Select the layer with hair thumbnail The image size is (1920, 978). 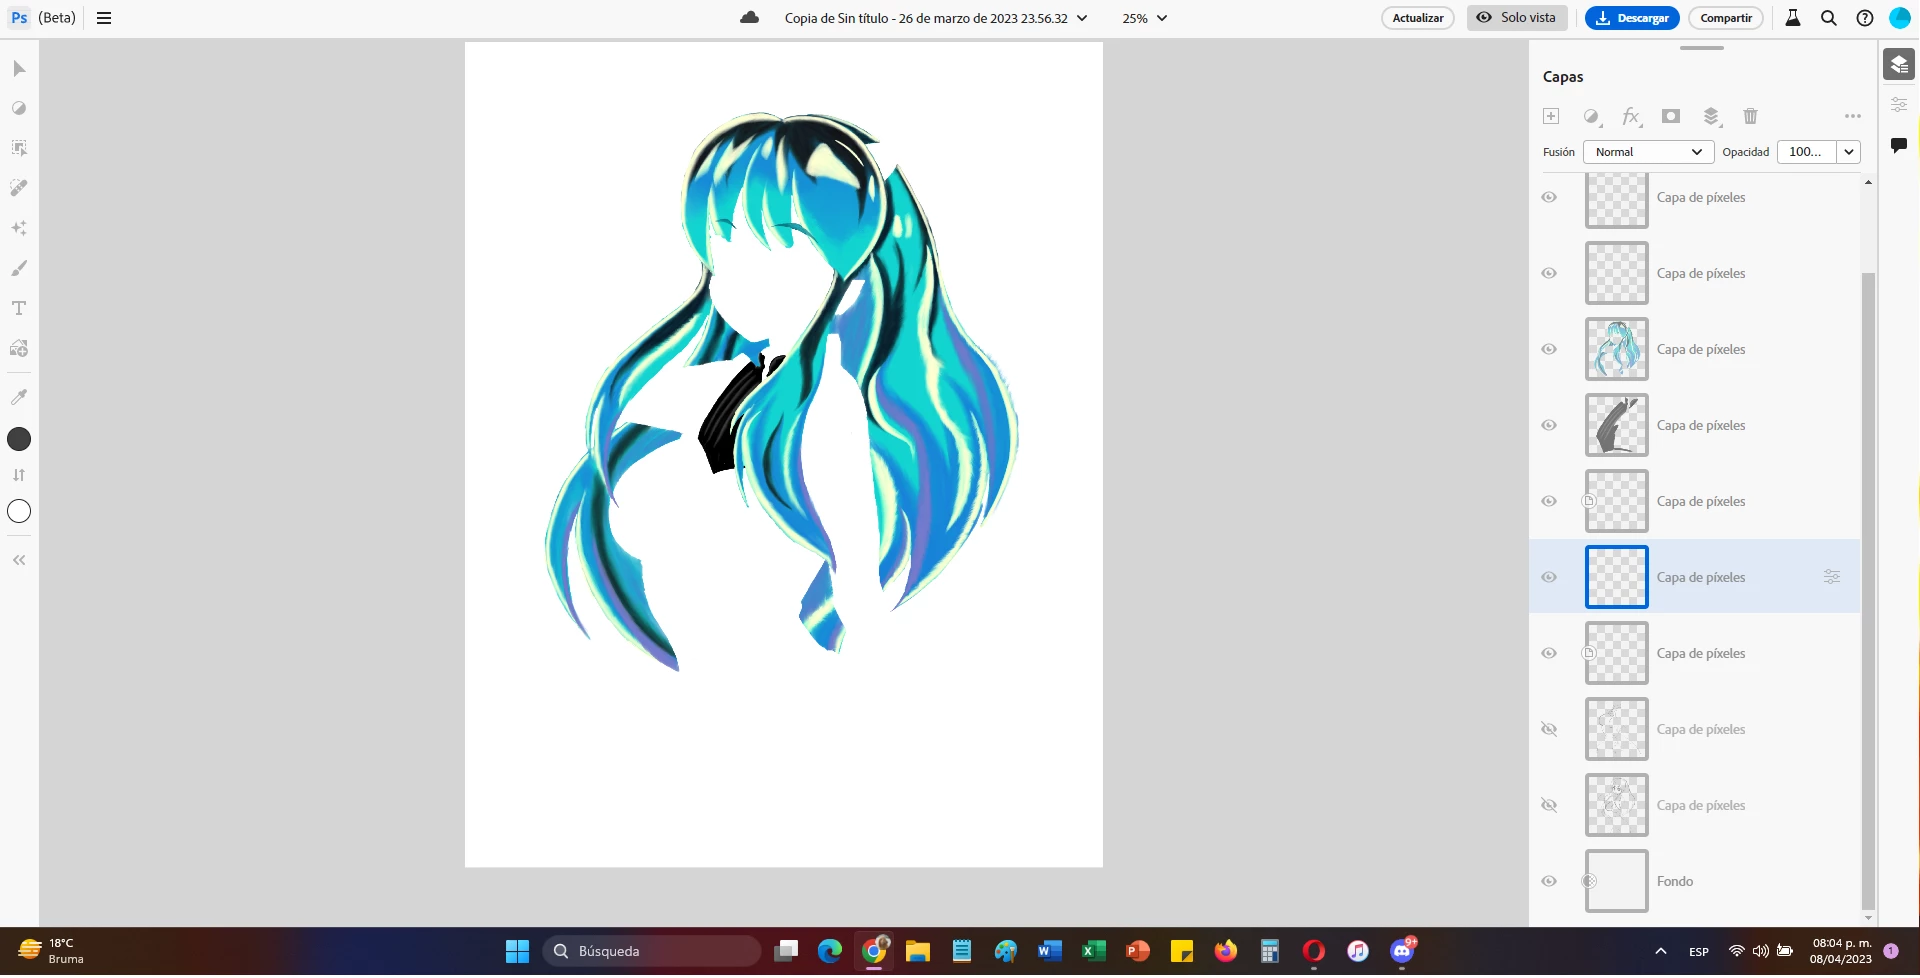point(1695,349)
